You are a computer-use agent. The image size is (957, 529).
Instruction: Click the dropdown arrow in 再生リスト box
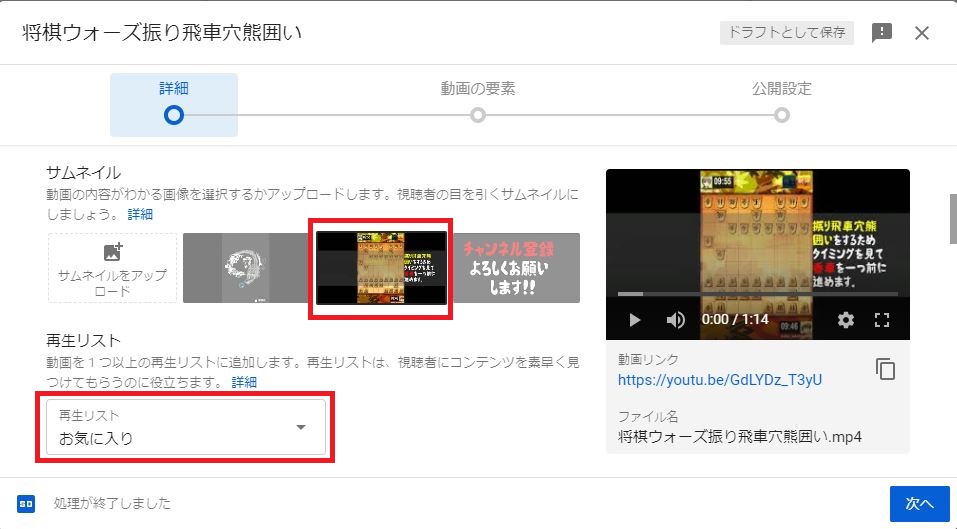[301, 427]
